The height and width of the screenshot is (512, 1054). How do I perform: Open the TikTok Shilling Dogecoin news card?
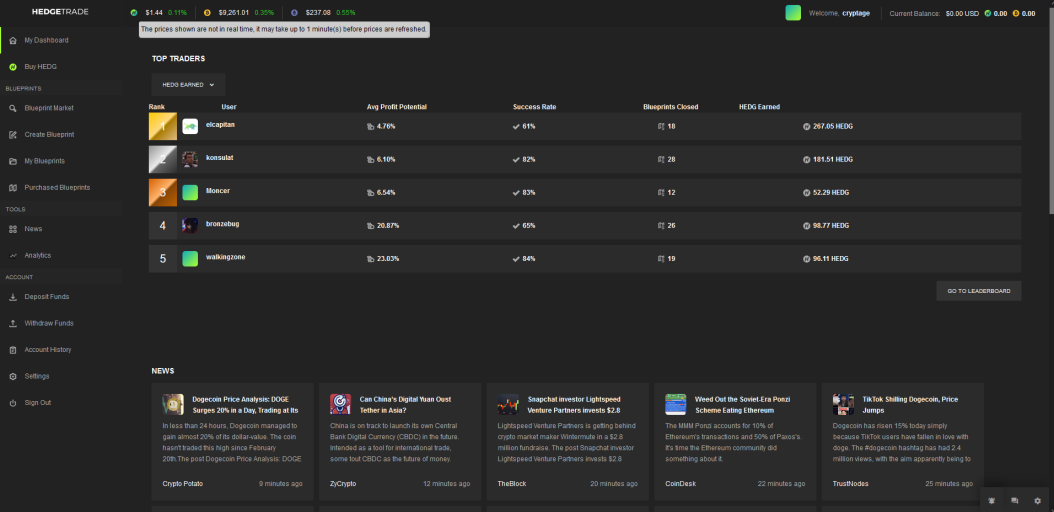click(903, 441)
